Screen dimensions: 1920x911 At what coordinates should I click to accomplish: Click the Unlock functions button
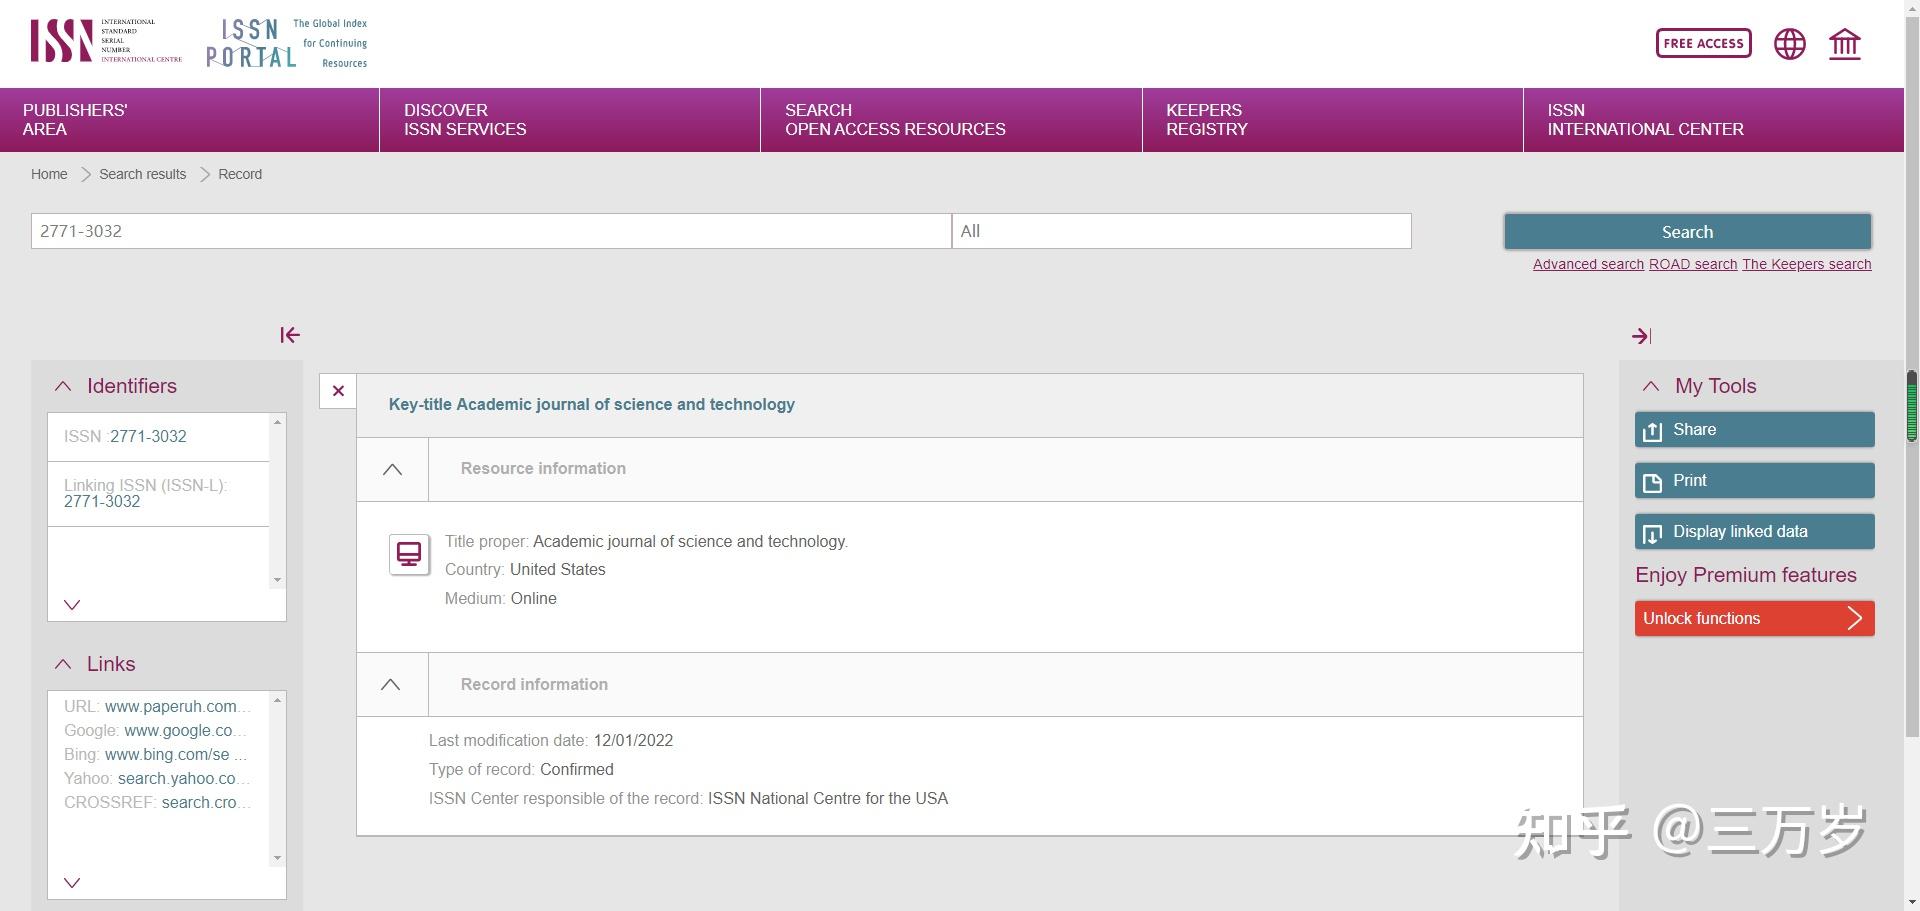pos(1755,618)
